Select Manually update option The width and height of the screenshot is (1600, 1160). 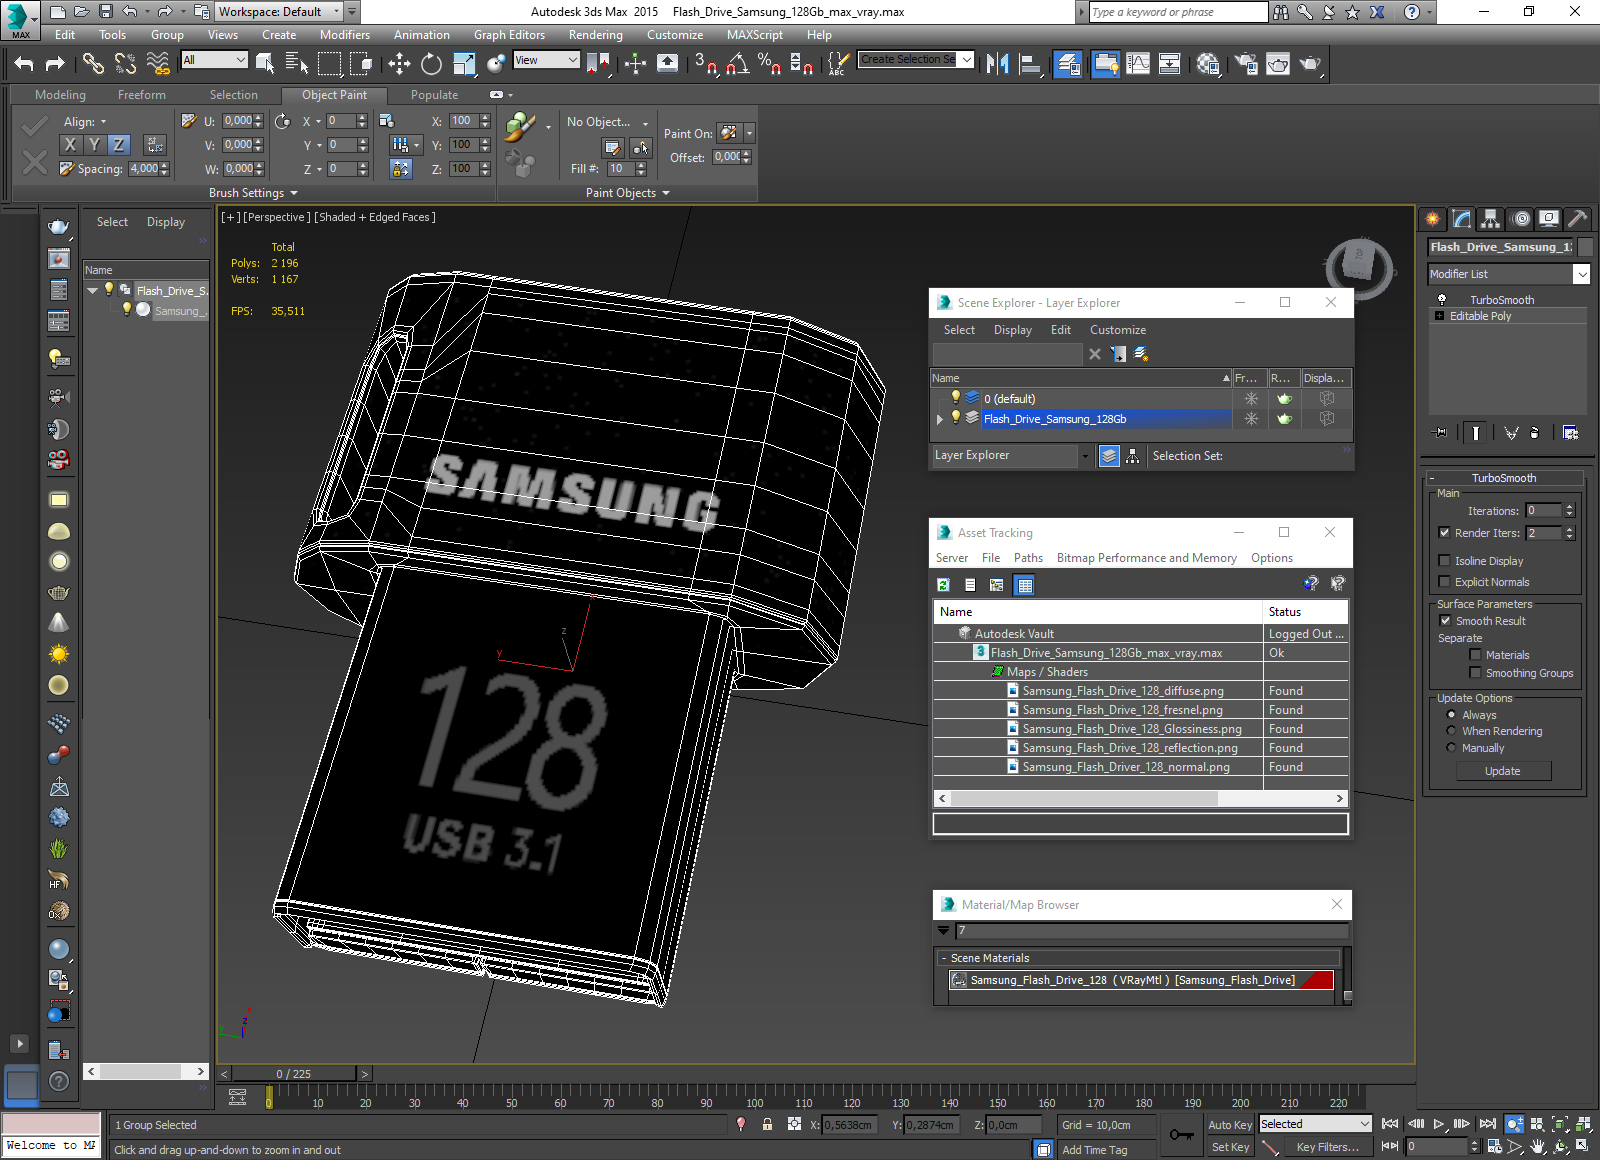[1451, 748]
